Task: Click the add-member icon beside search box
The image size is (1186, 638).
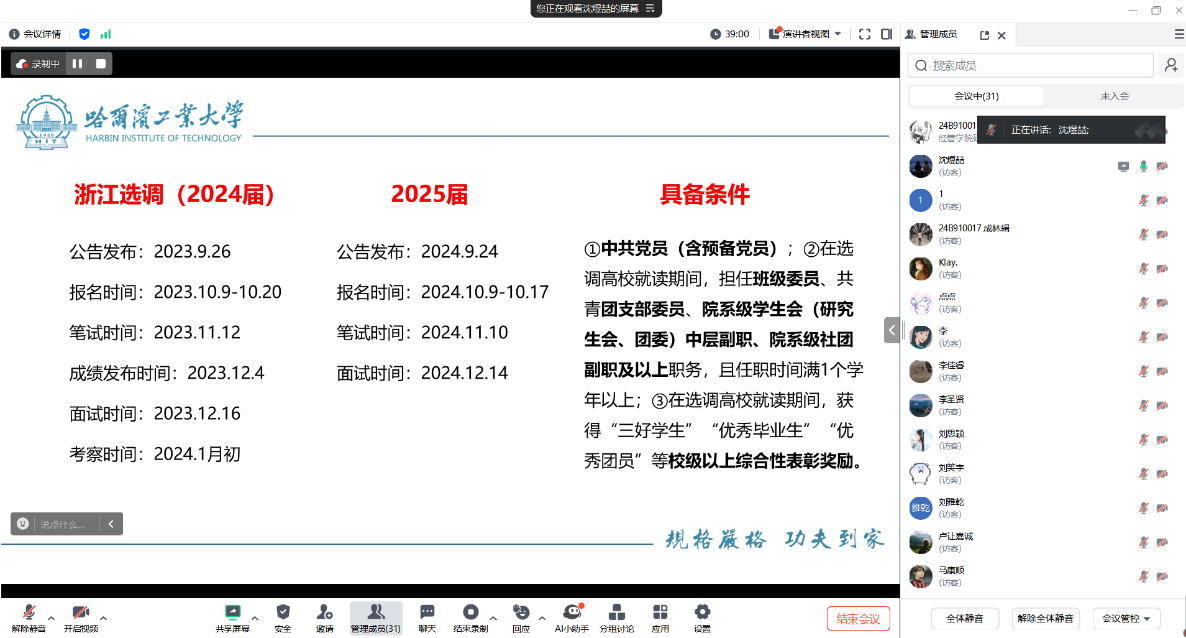Action: pyautogui.click(x=1169, y=65)
